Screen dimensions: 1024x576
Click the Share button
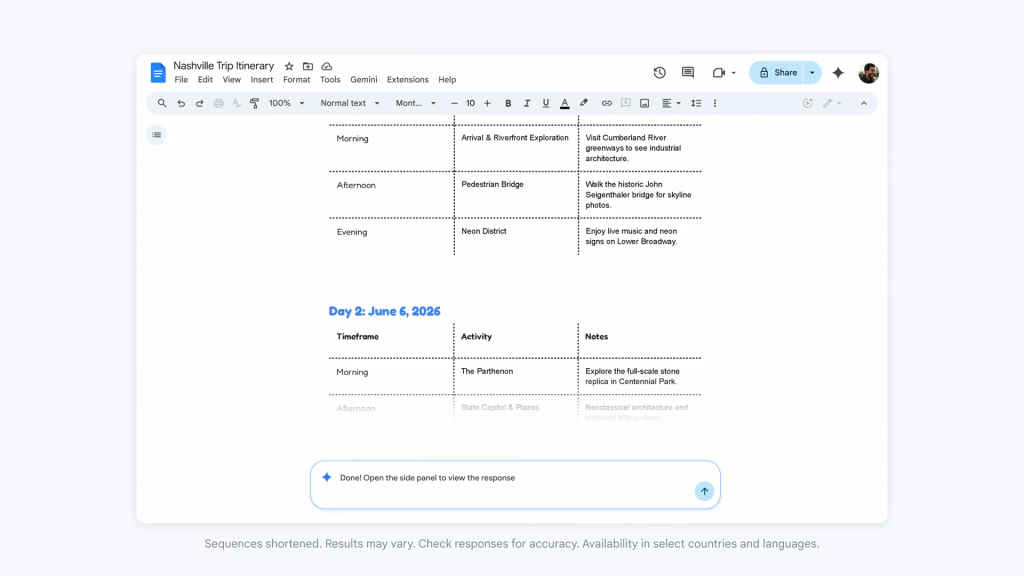point(778,73)
